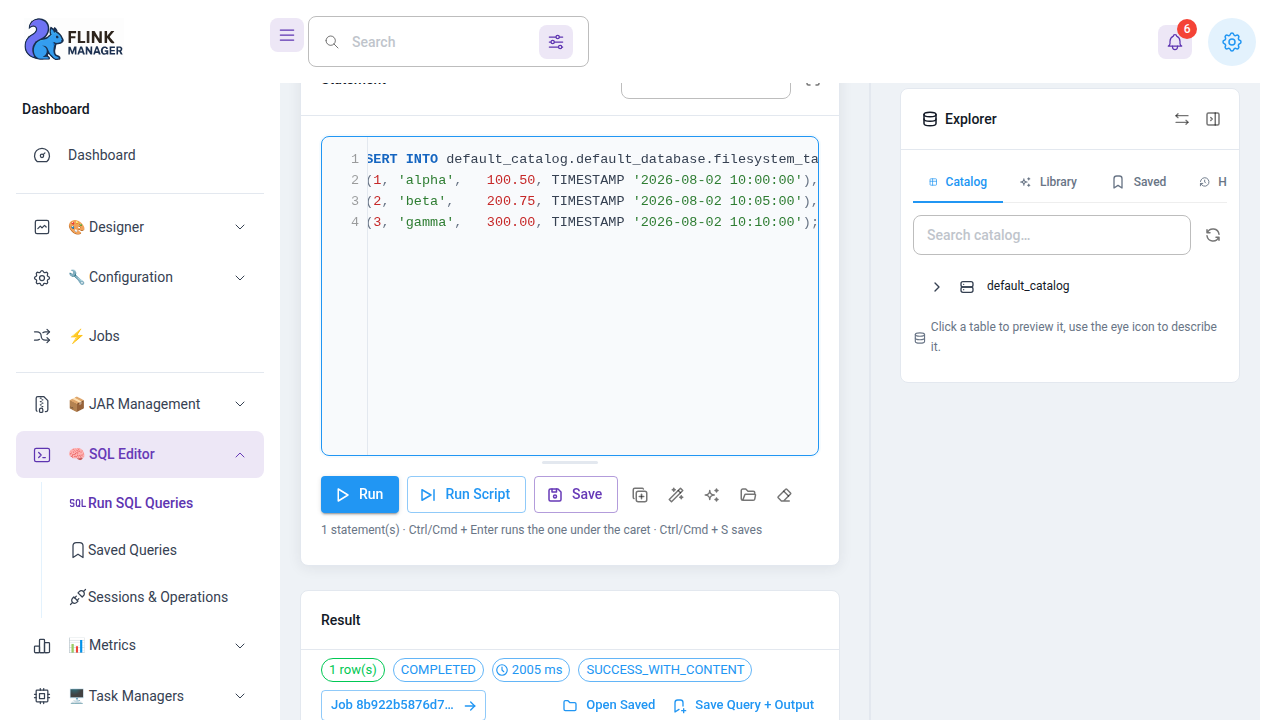Click the resize handle below the editor
The image size is (1280, 720).
click(x=570, y=462)
